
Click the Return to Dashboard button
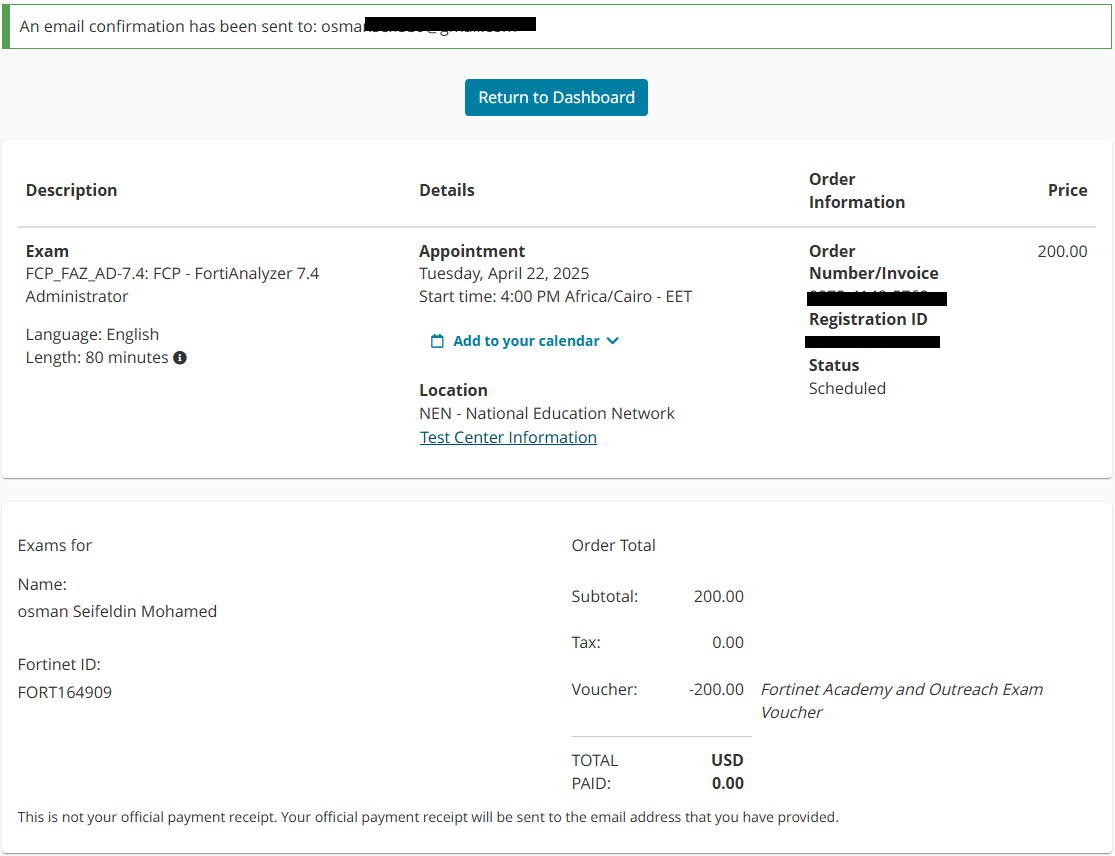pyautogui.click(x=556, y=98)
